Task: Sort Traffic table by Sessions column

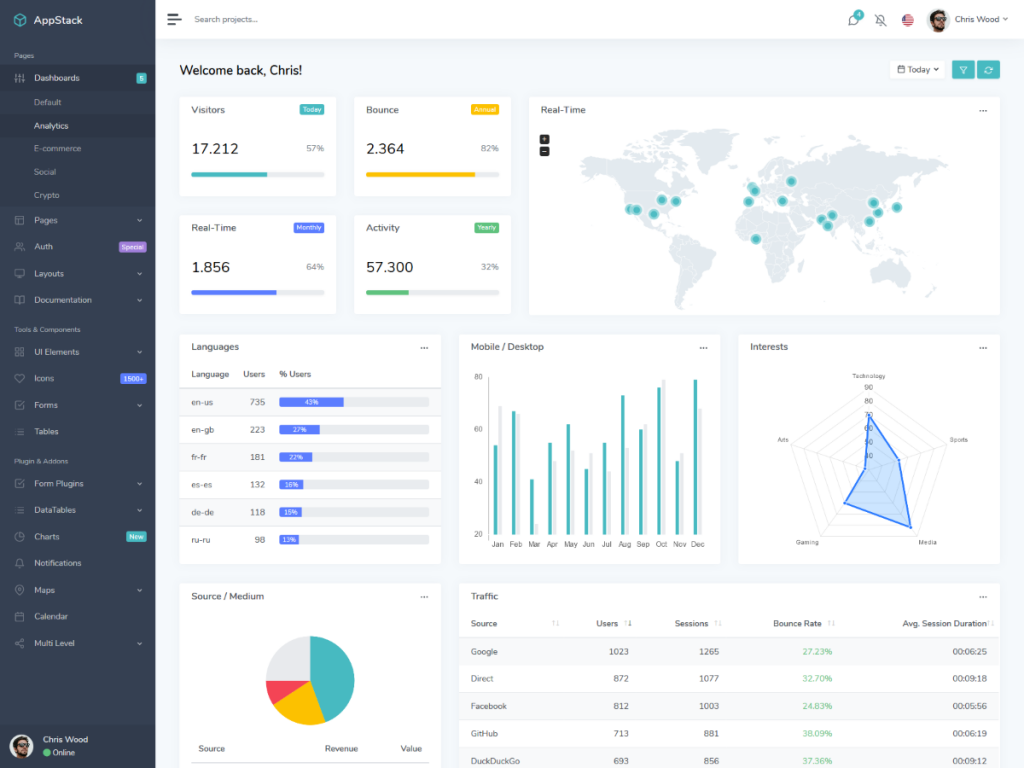Action: tap(697, 624)
